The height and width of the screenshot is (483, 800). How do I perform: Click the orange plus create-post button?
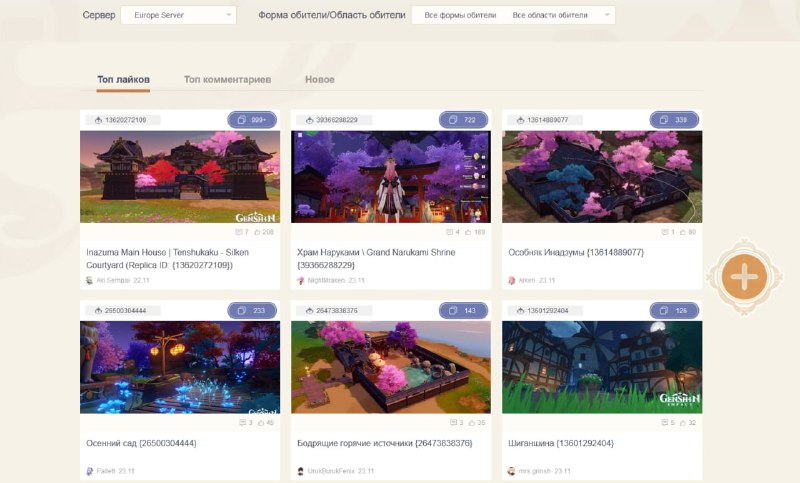744,277
